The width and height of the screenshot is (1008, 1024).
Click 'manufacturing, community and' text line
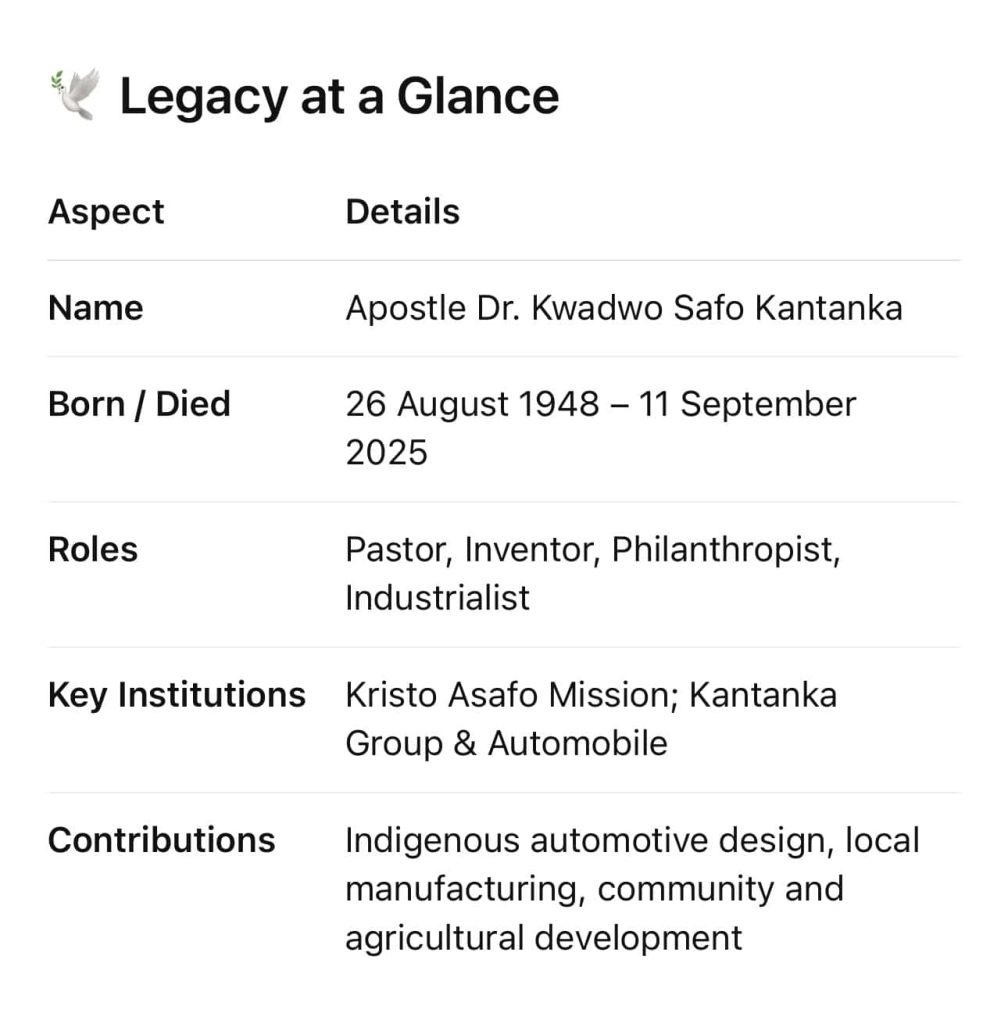595,889
